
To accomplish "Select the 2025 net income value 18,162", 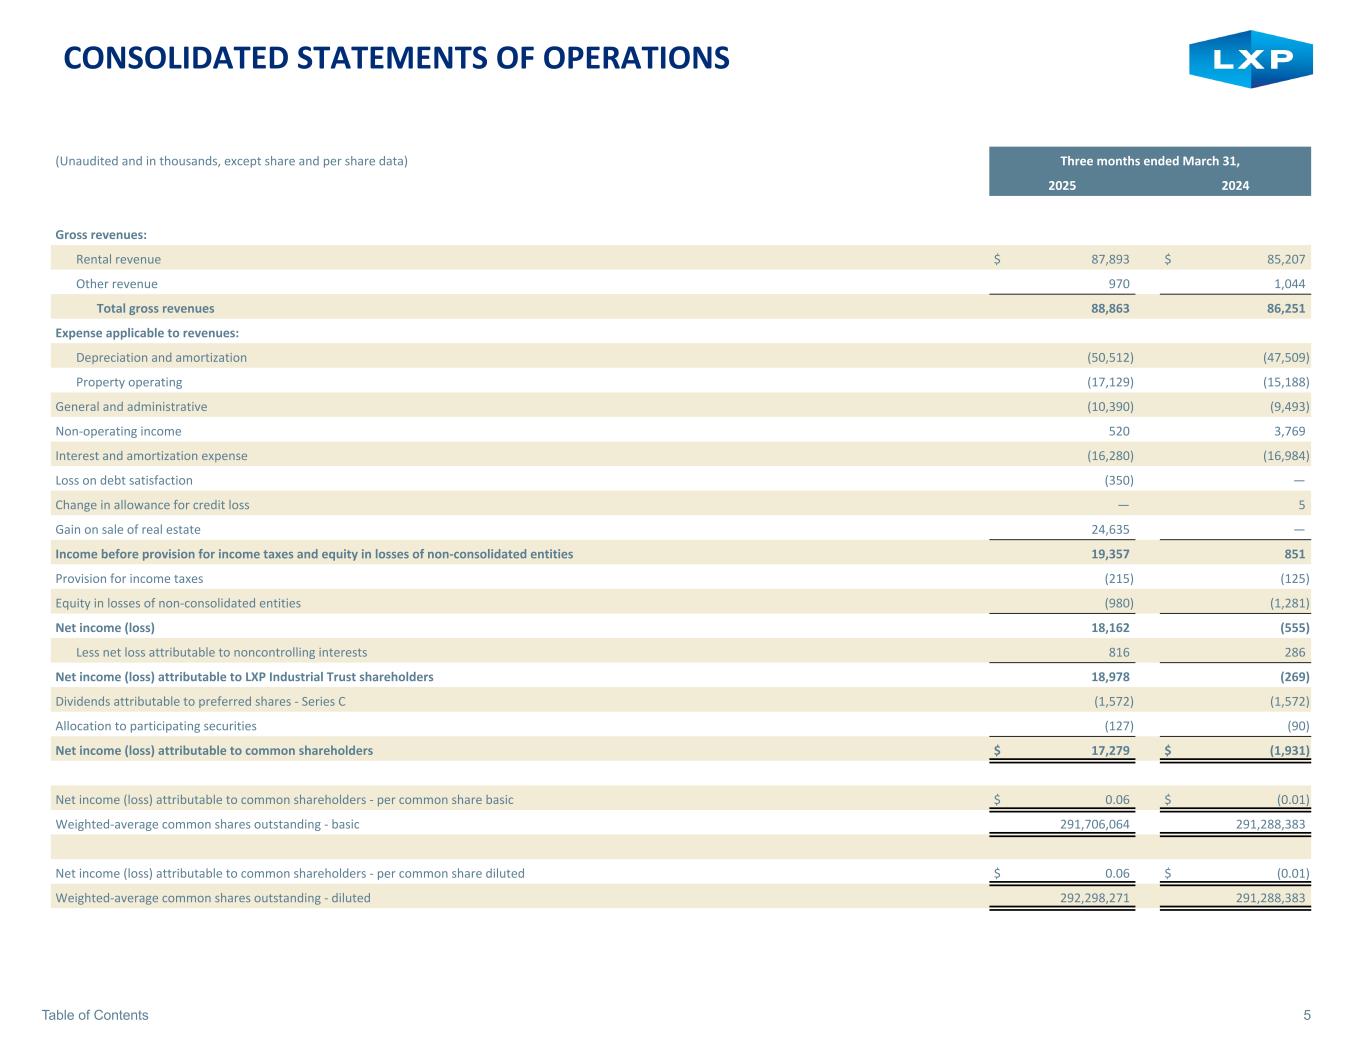I will click(x=1110, y=627).
